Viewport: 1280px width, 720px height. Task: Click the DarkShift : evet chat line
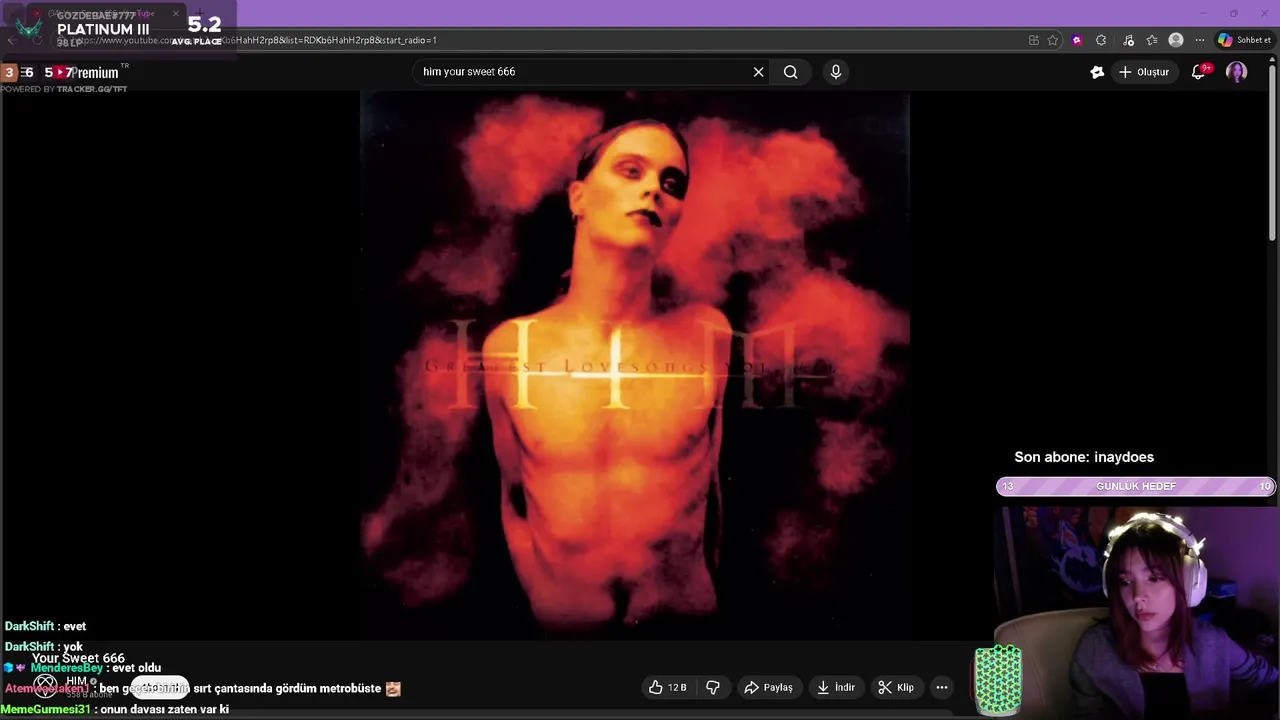(x=45, y=626)
